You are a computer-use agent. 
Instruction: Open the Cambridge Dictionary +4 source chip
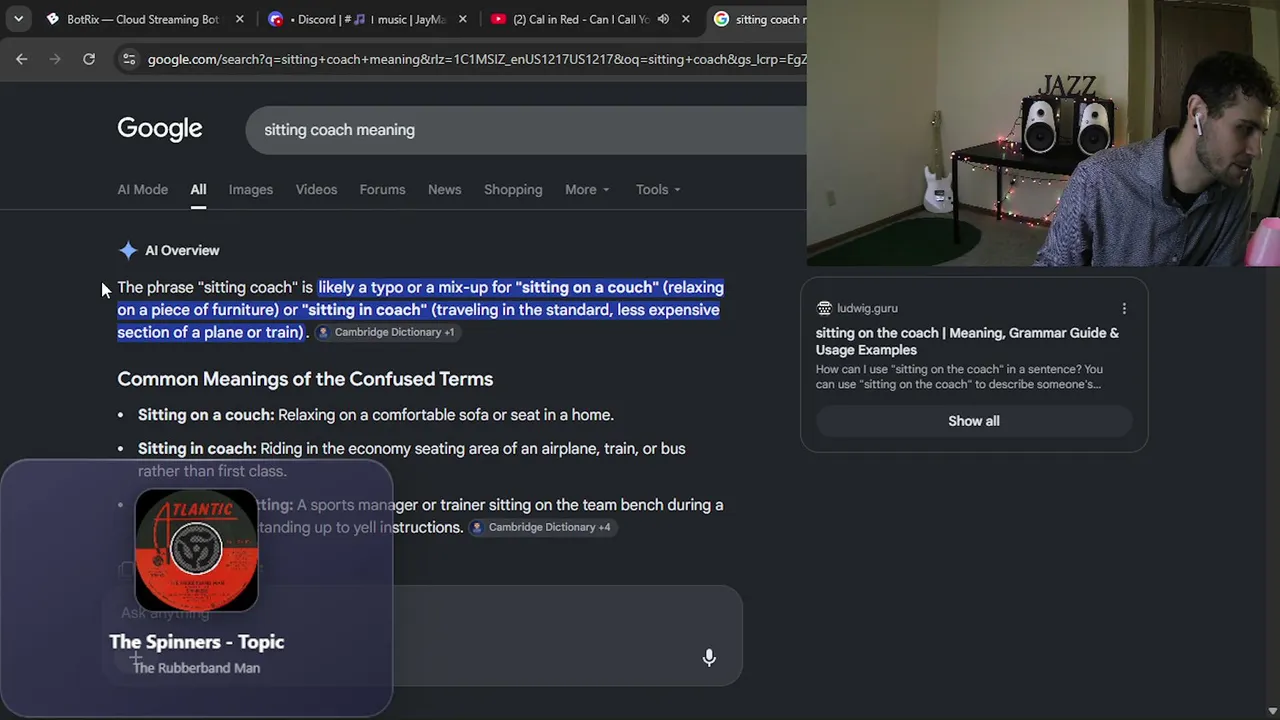[x=541, y=527]
